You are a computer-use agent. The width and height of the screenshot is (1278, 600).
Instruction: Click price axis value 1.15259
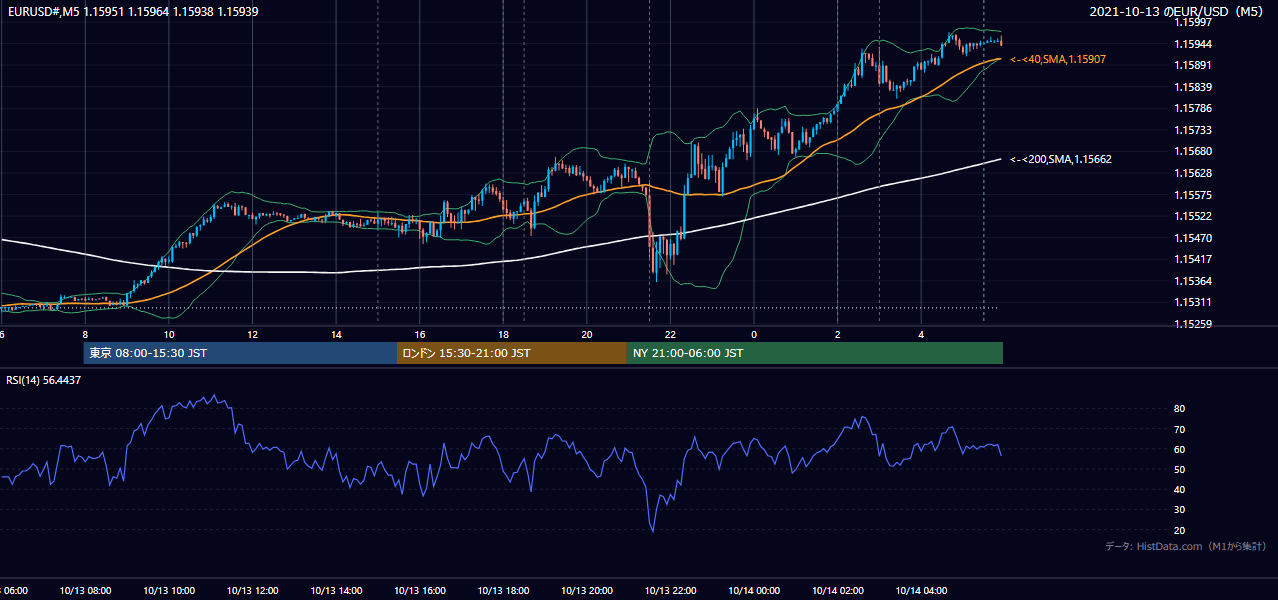(1193, 324)
